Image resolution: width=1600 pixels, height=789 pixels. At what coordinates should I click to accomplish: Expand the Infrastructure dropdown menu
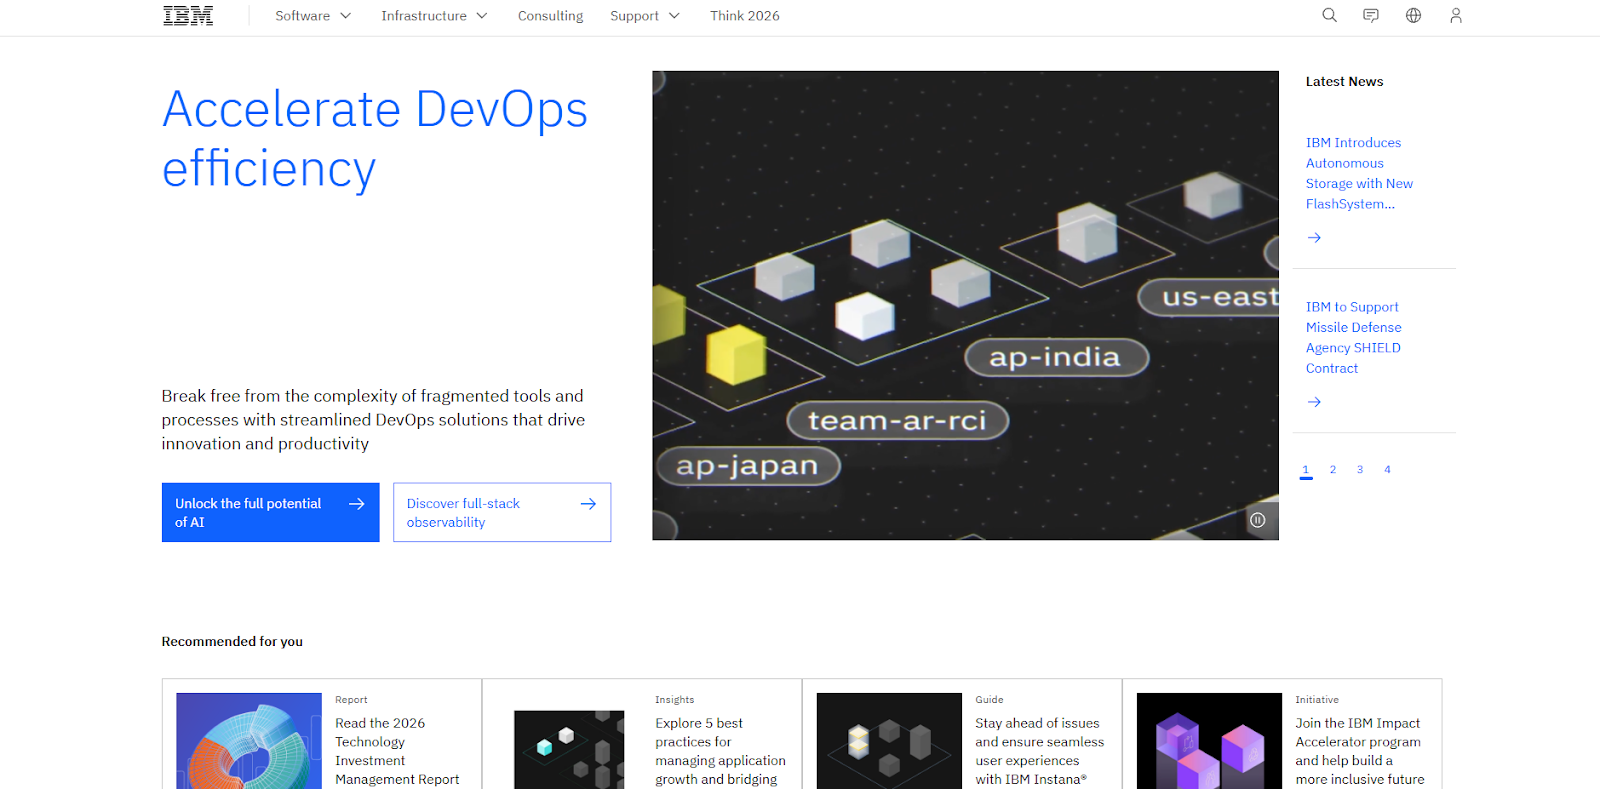tap(433, 16)
